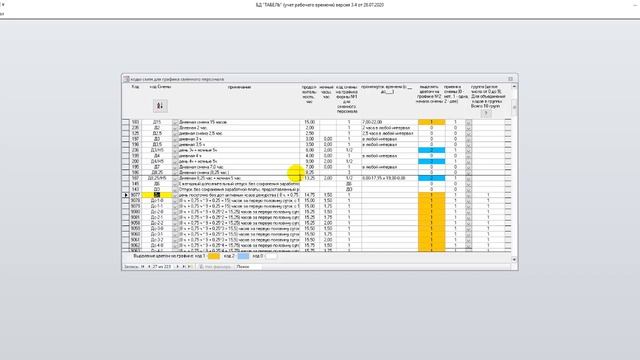Go to the first record in navigation bar
640x360 pixels.
[x=142, y=267]
